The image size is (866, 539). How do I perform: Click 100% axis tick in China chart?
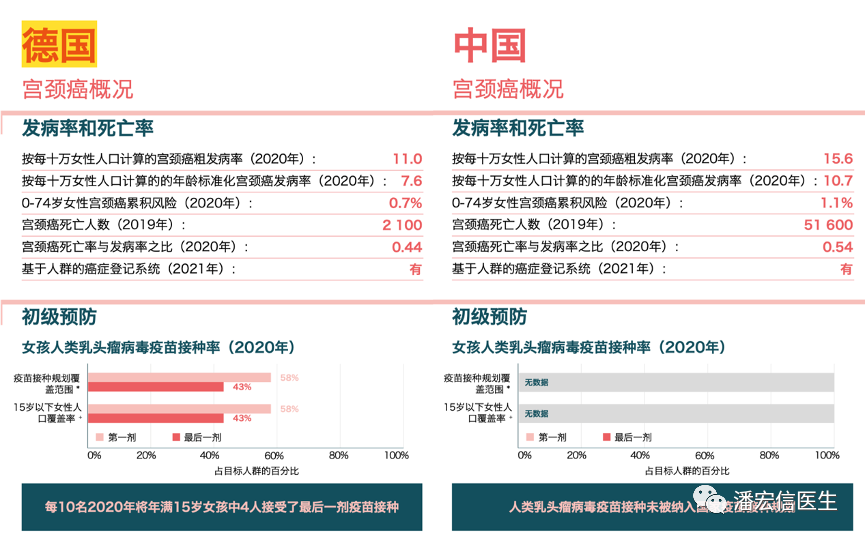click(827, 456)
